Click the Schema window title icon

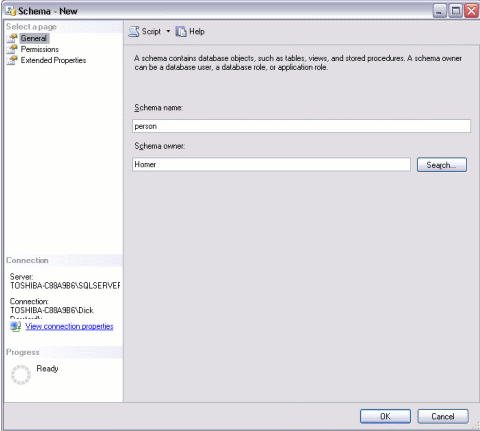11,11
